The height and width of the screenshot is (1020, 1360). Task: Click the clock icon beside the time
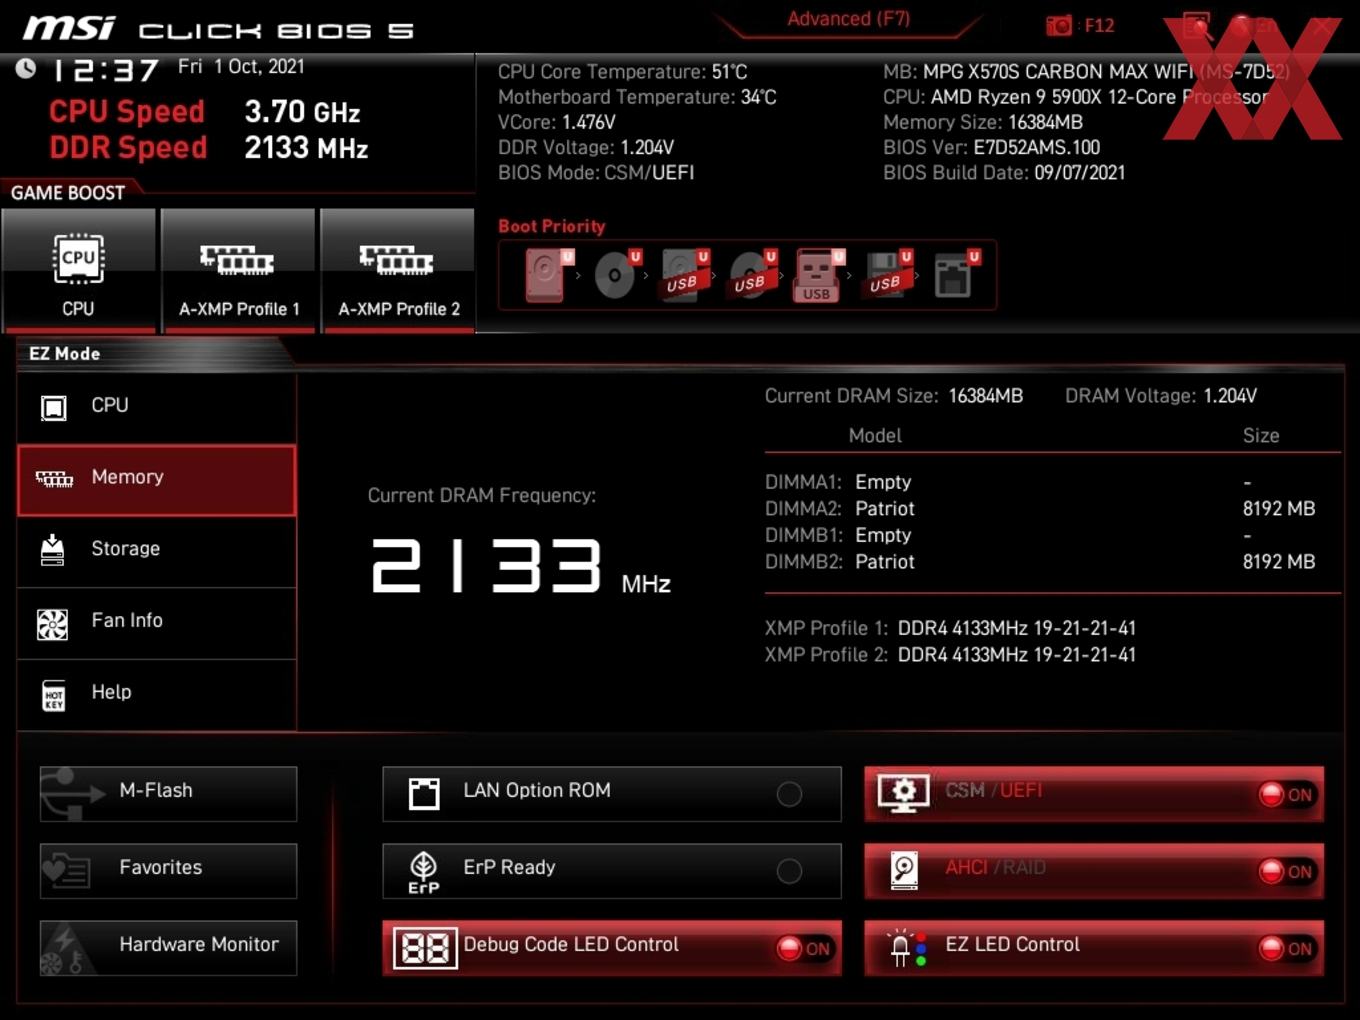click(26, 68)
